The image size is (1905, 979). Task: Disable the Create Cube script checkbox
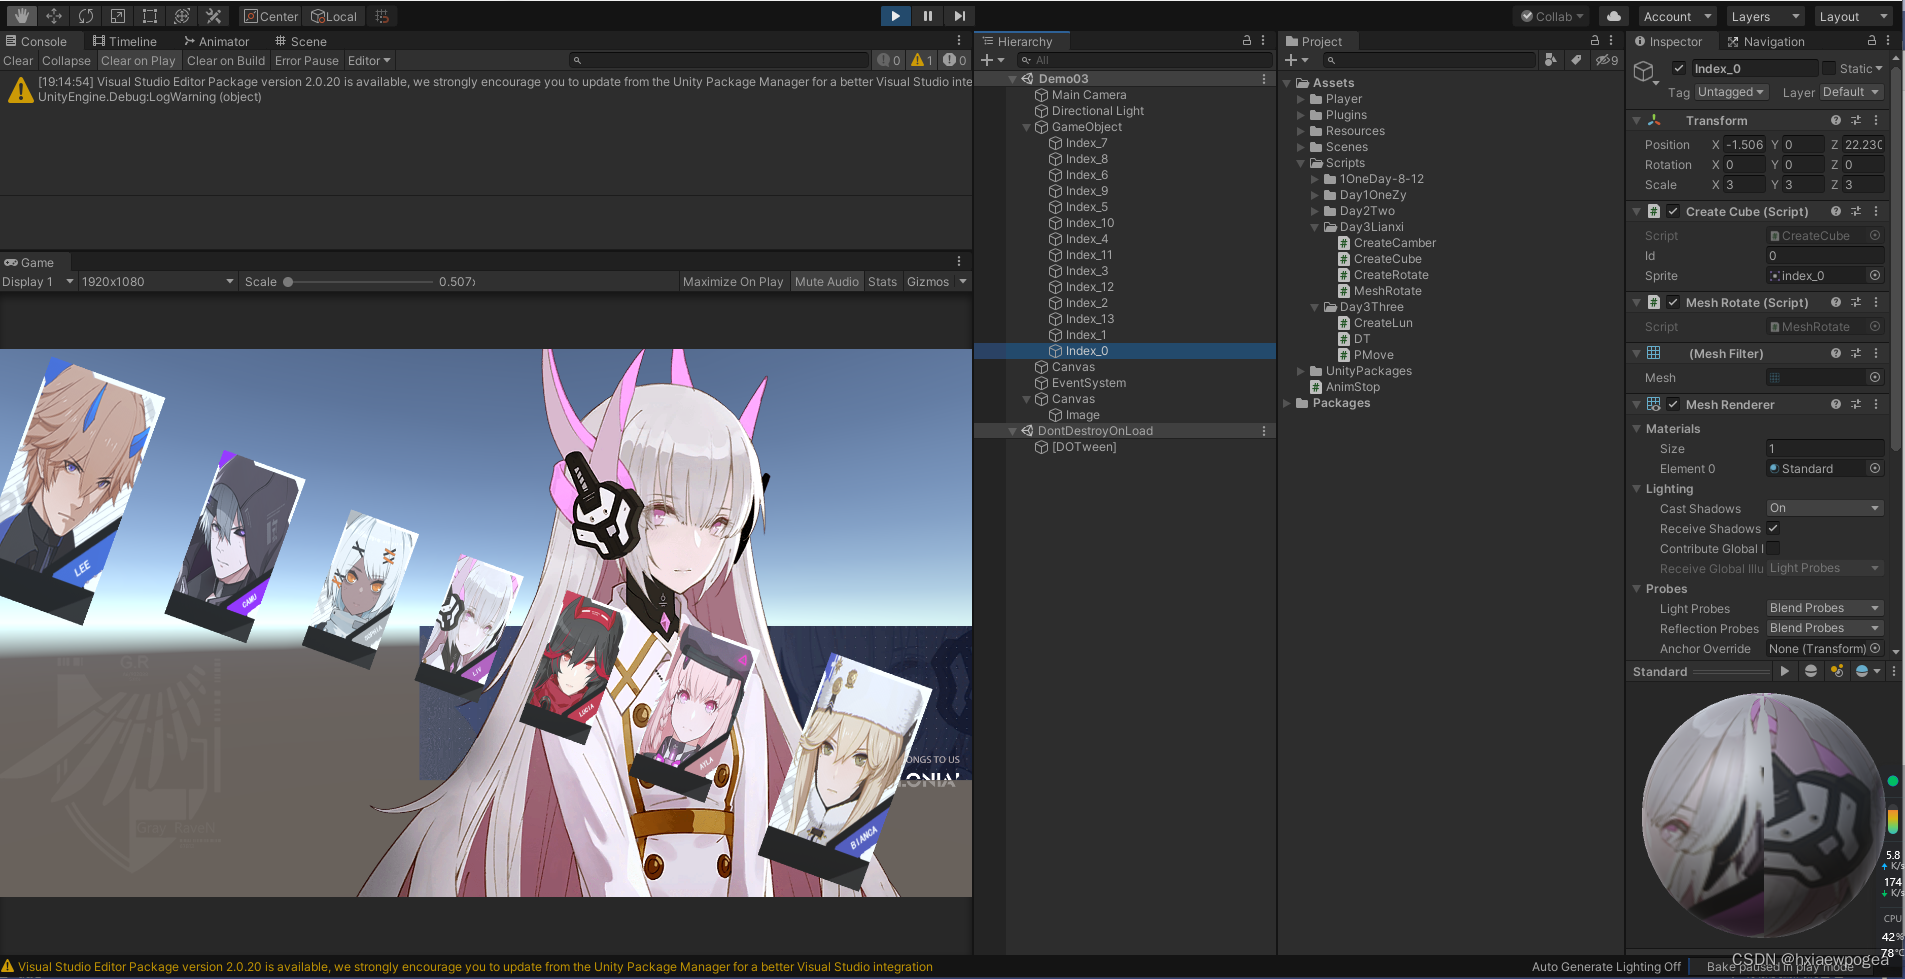[x=1673, y=211]
